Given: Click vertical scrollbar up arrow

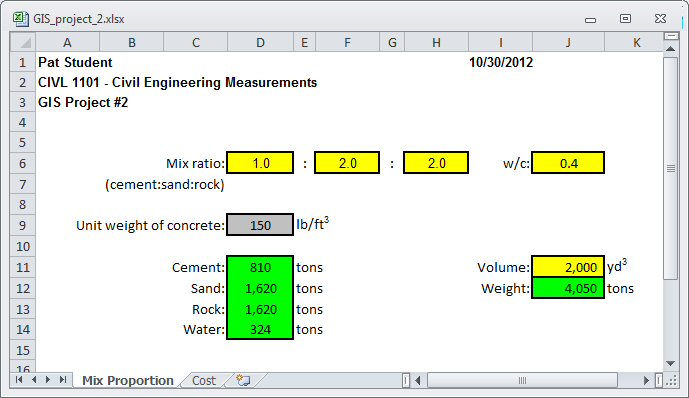Looking at the screenshot, I should 671,49.
